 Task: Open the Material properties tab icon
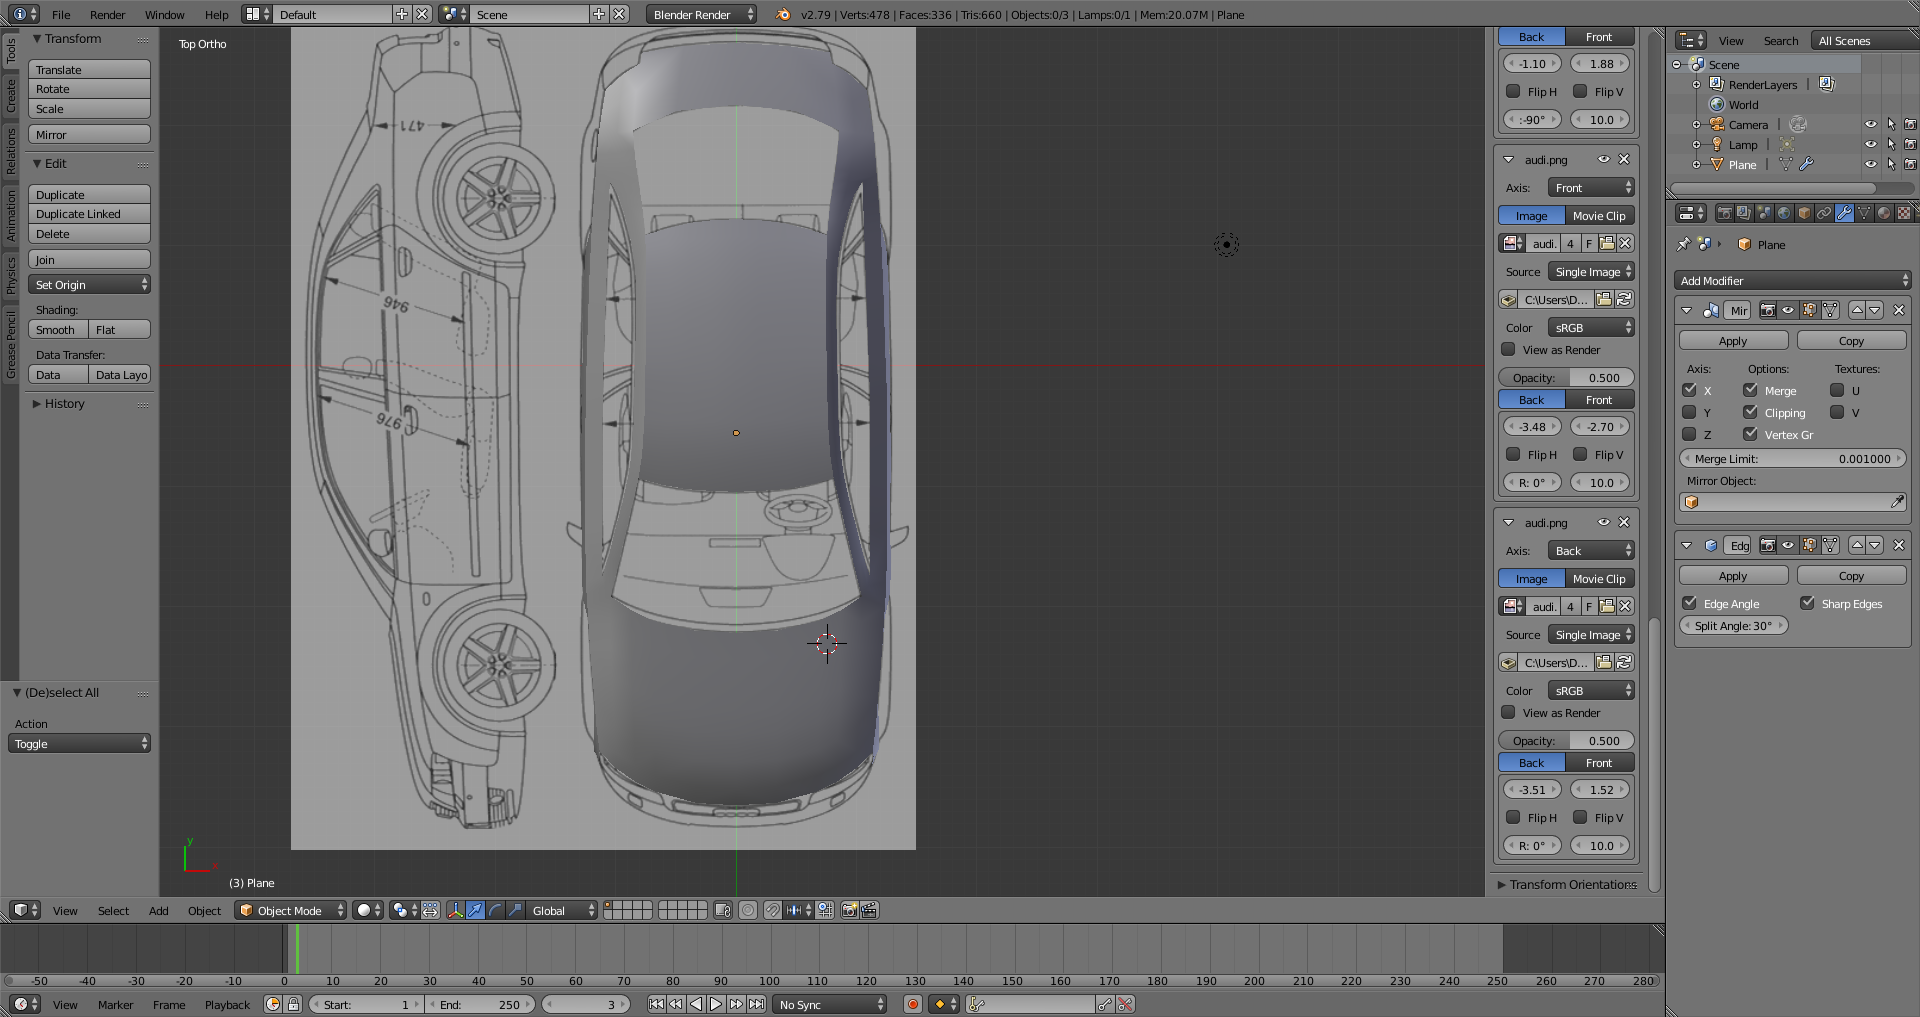[1884, 213]
